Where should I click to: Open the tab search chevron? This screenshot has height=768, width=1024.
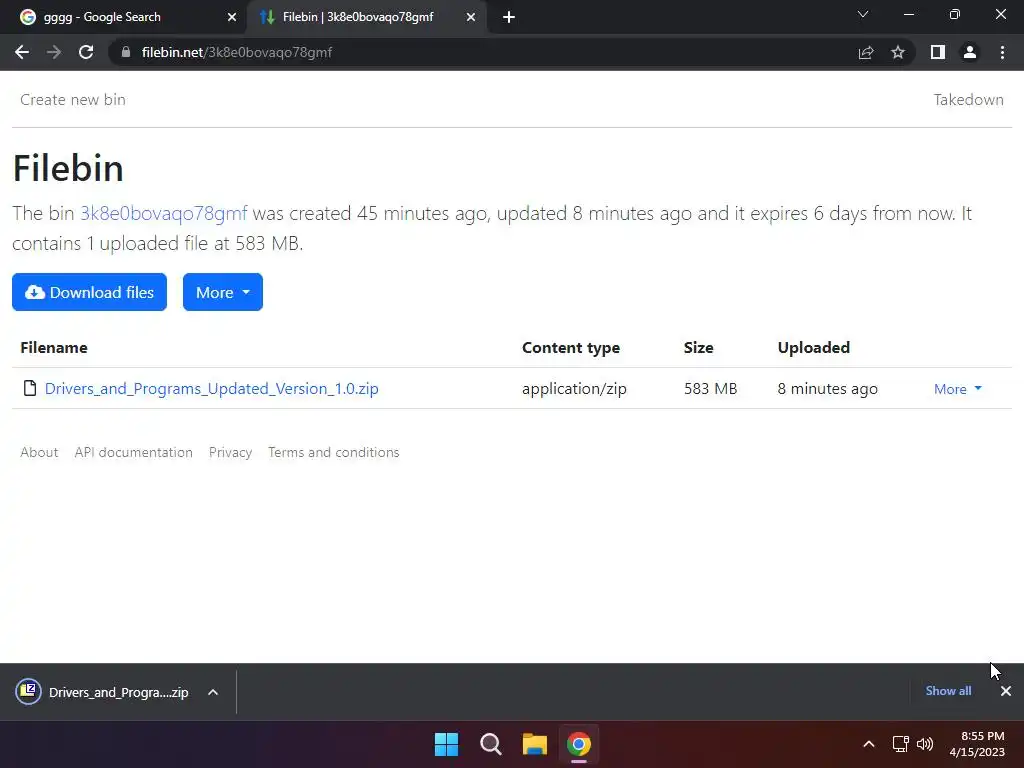pyautogui.click(x=863, y=14)
